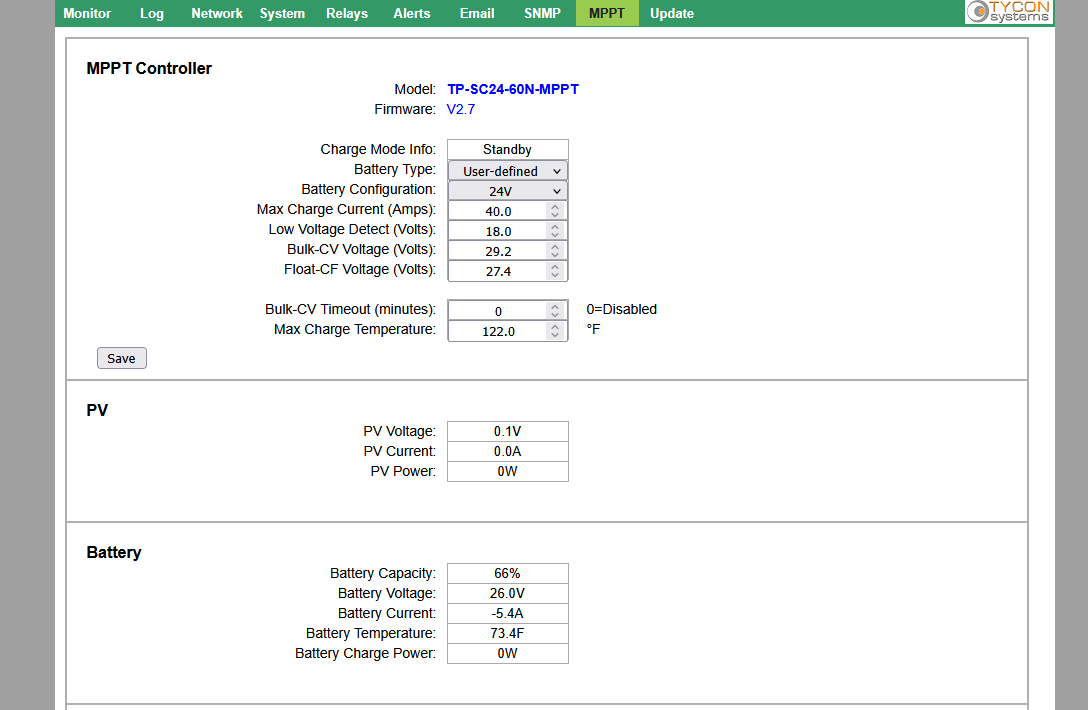Viewport: 1088px width, 710px height.
Task: Click the Bulk-CV Timeout input field
Action: pos(508,311)
